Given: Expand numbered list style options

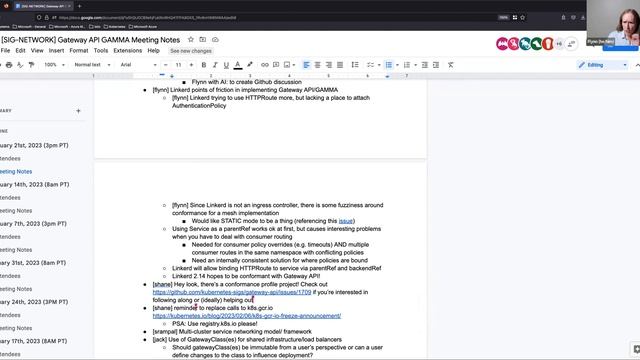Looking at the screenshot, I should point(416,65).
